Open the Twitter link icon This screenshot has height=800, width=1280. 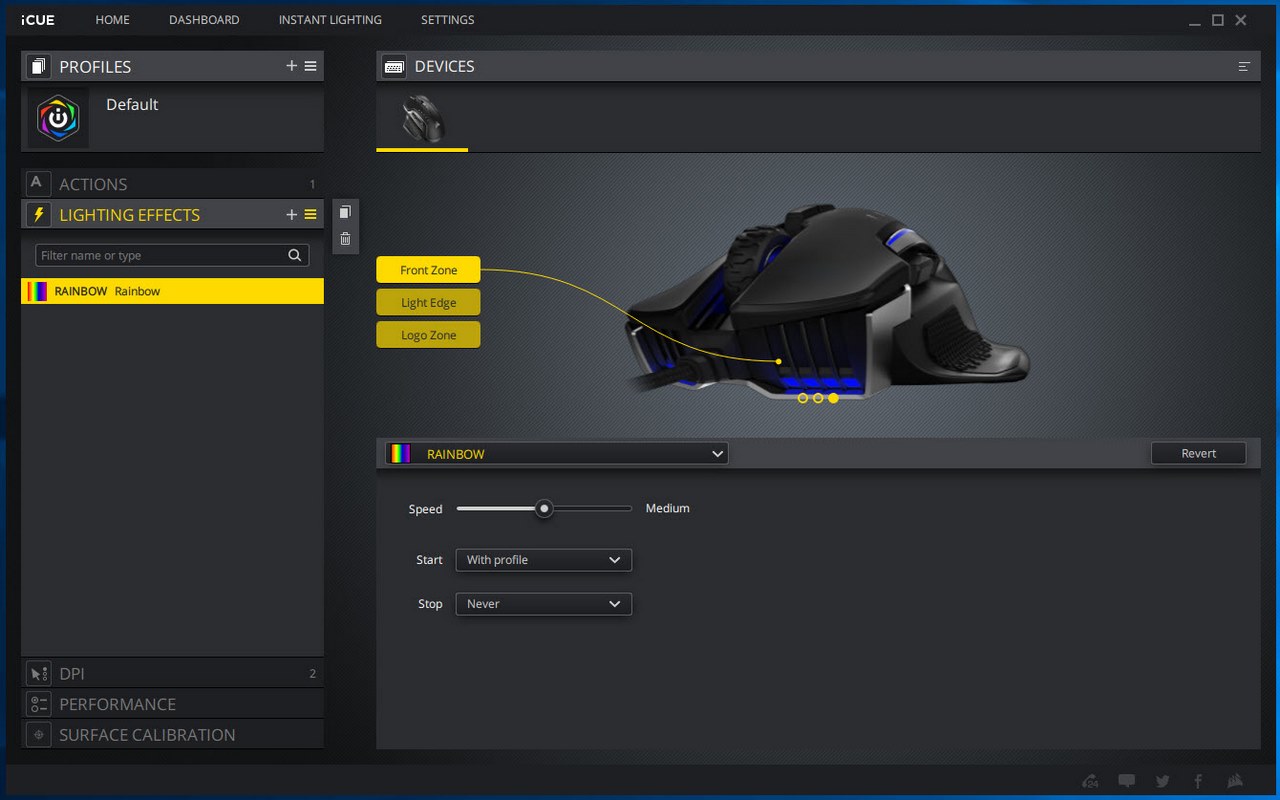point(1162,781)
